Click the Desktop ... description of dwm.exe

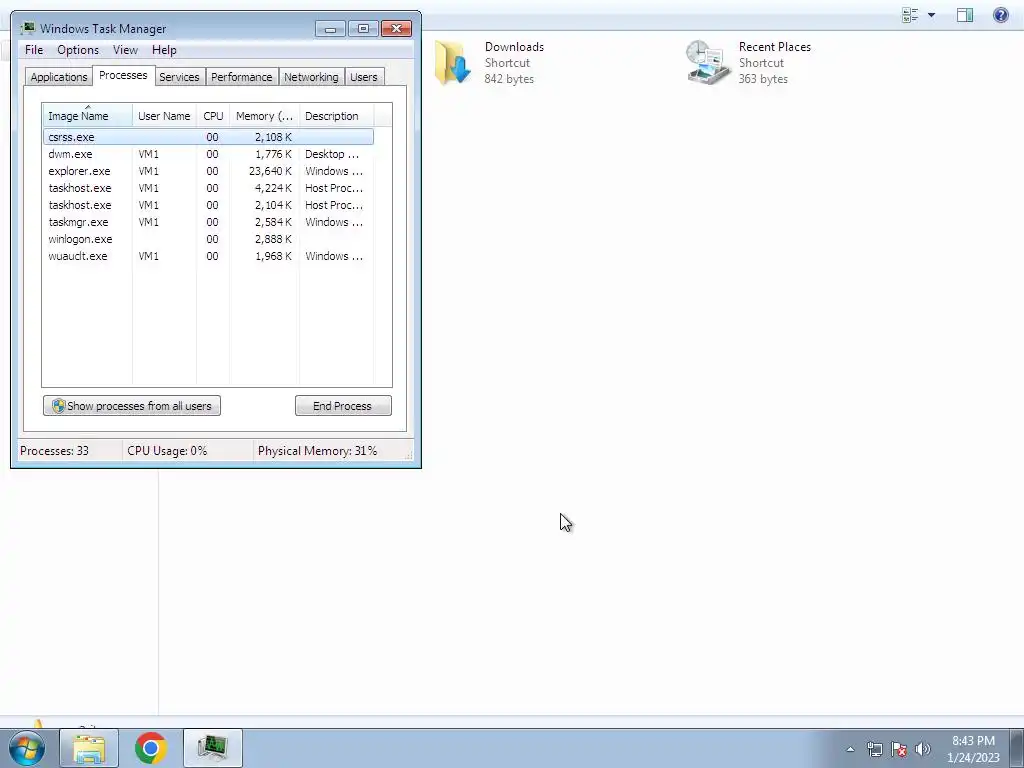pos(332,154)
